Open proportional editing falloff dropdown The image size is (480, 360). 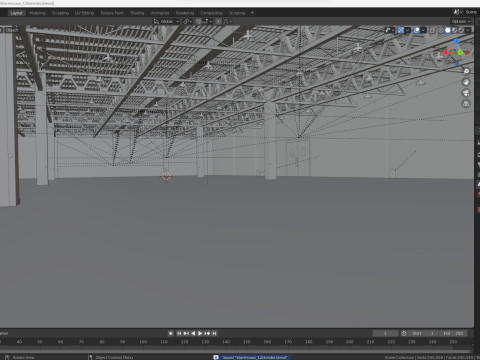click(x=227, y=21)
